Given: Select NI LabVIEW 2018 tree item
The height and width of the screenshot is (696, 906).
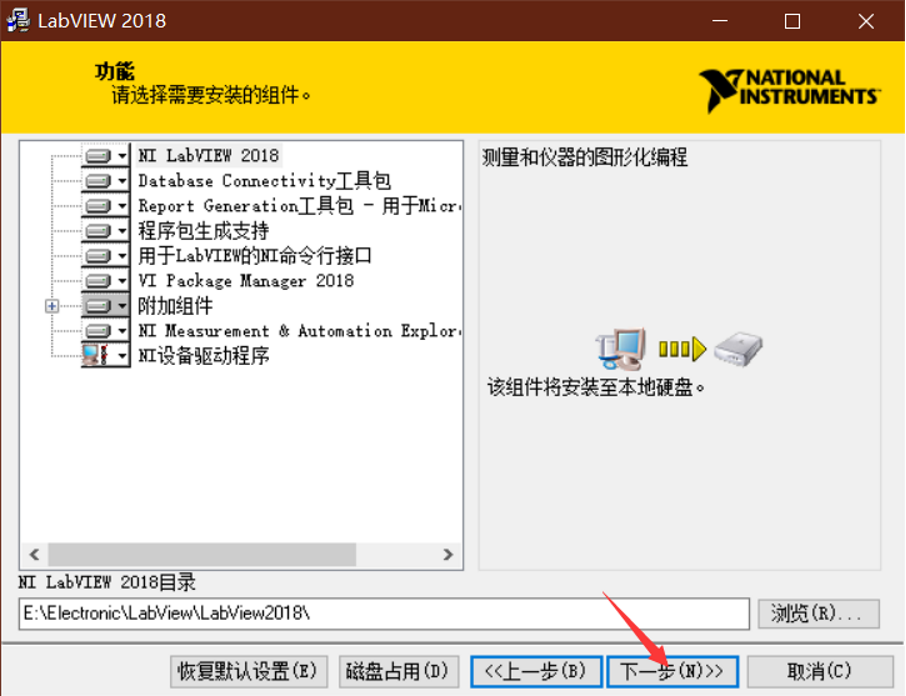Looking at the screenshot, I should tap(209, 155).
